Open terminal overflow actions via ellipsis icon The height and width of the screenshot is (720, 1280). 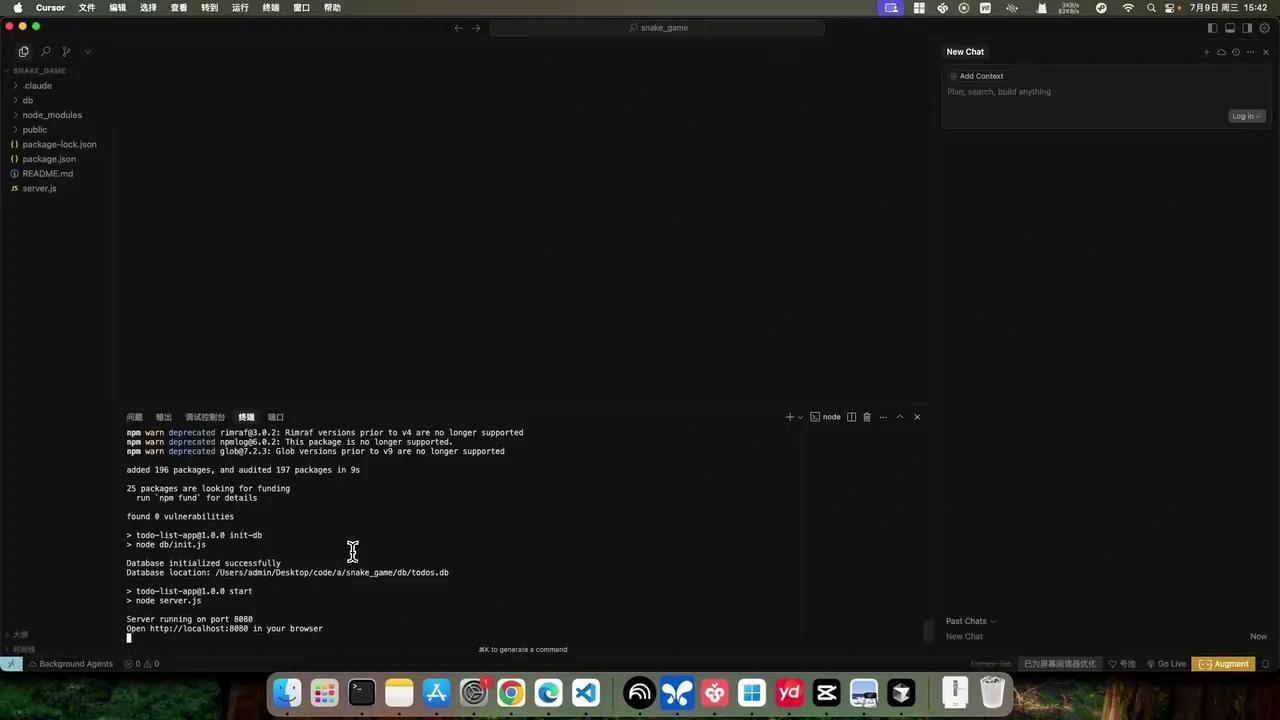[x=883, y=417]
